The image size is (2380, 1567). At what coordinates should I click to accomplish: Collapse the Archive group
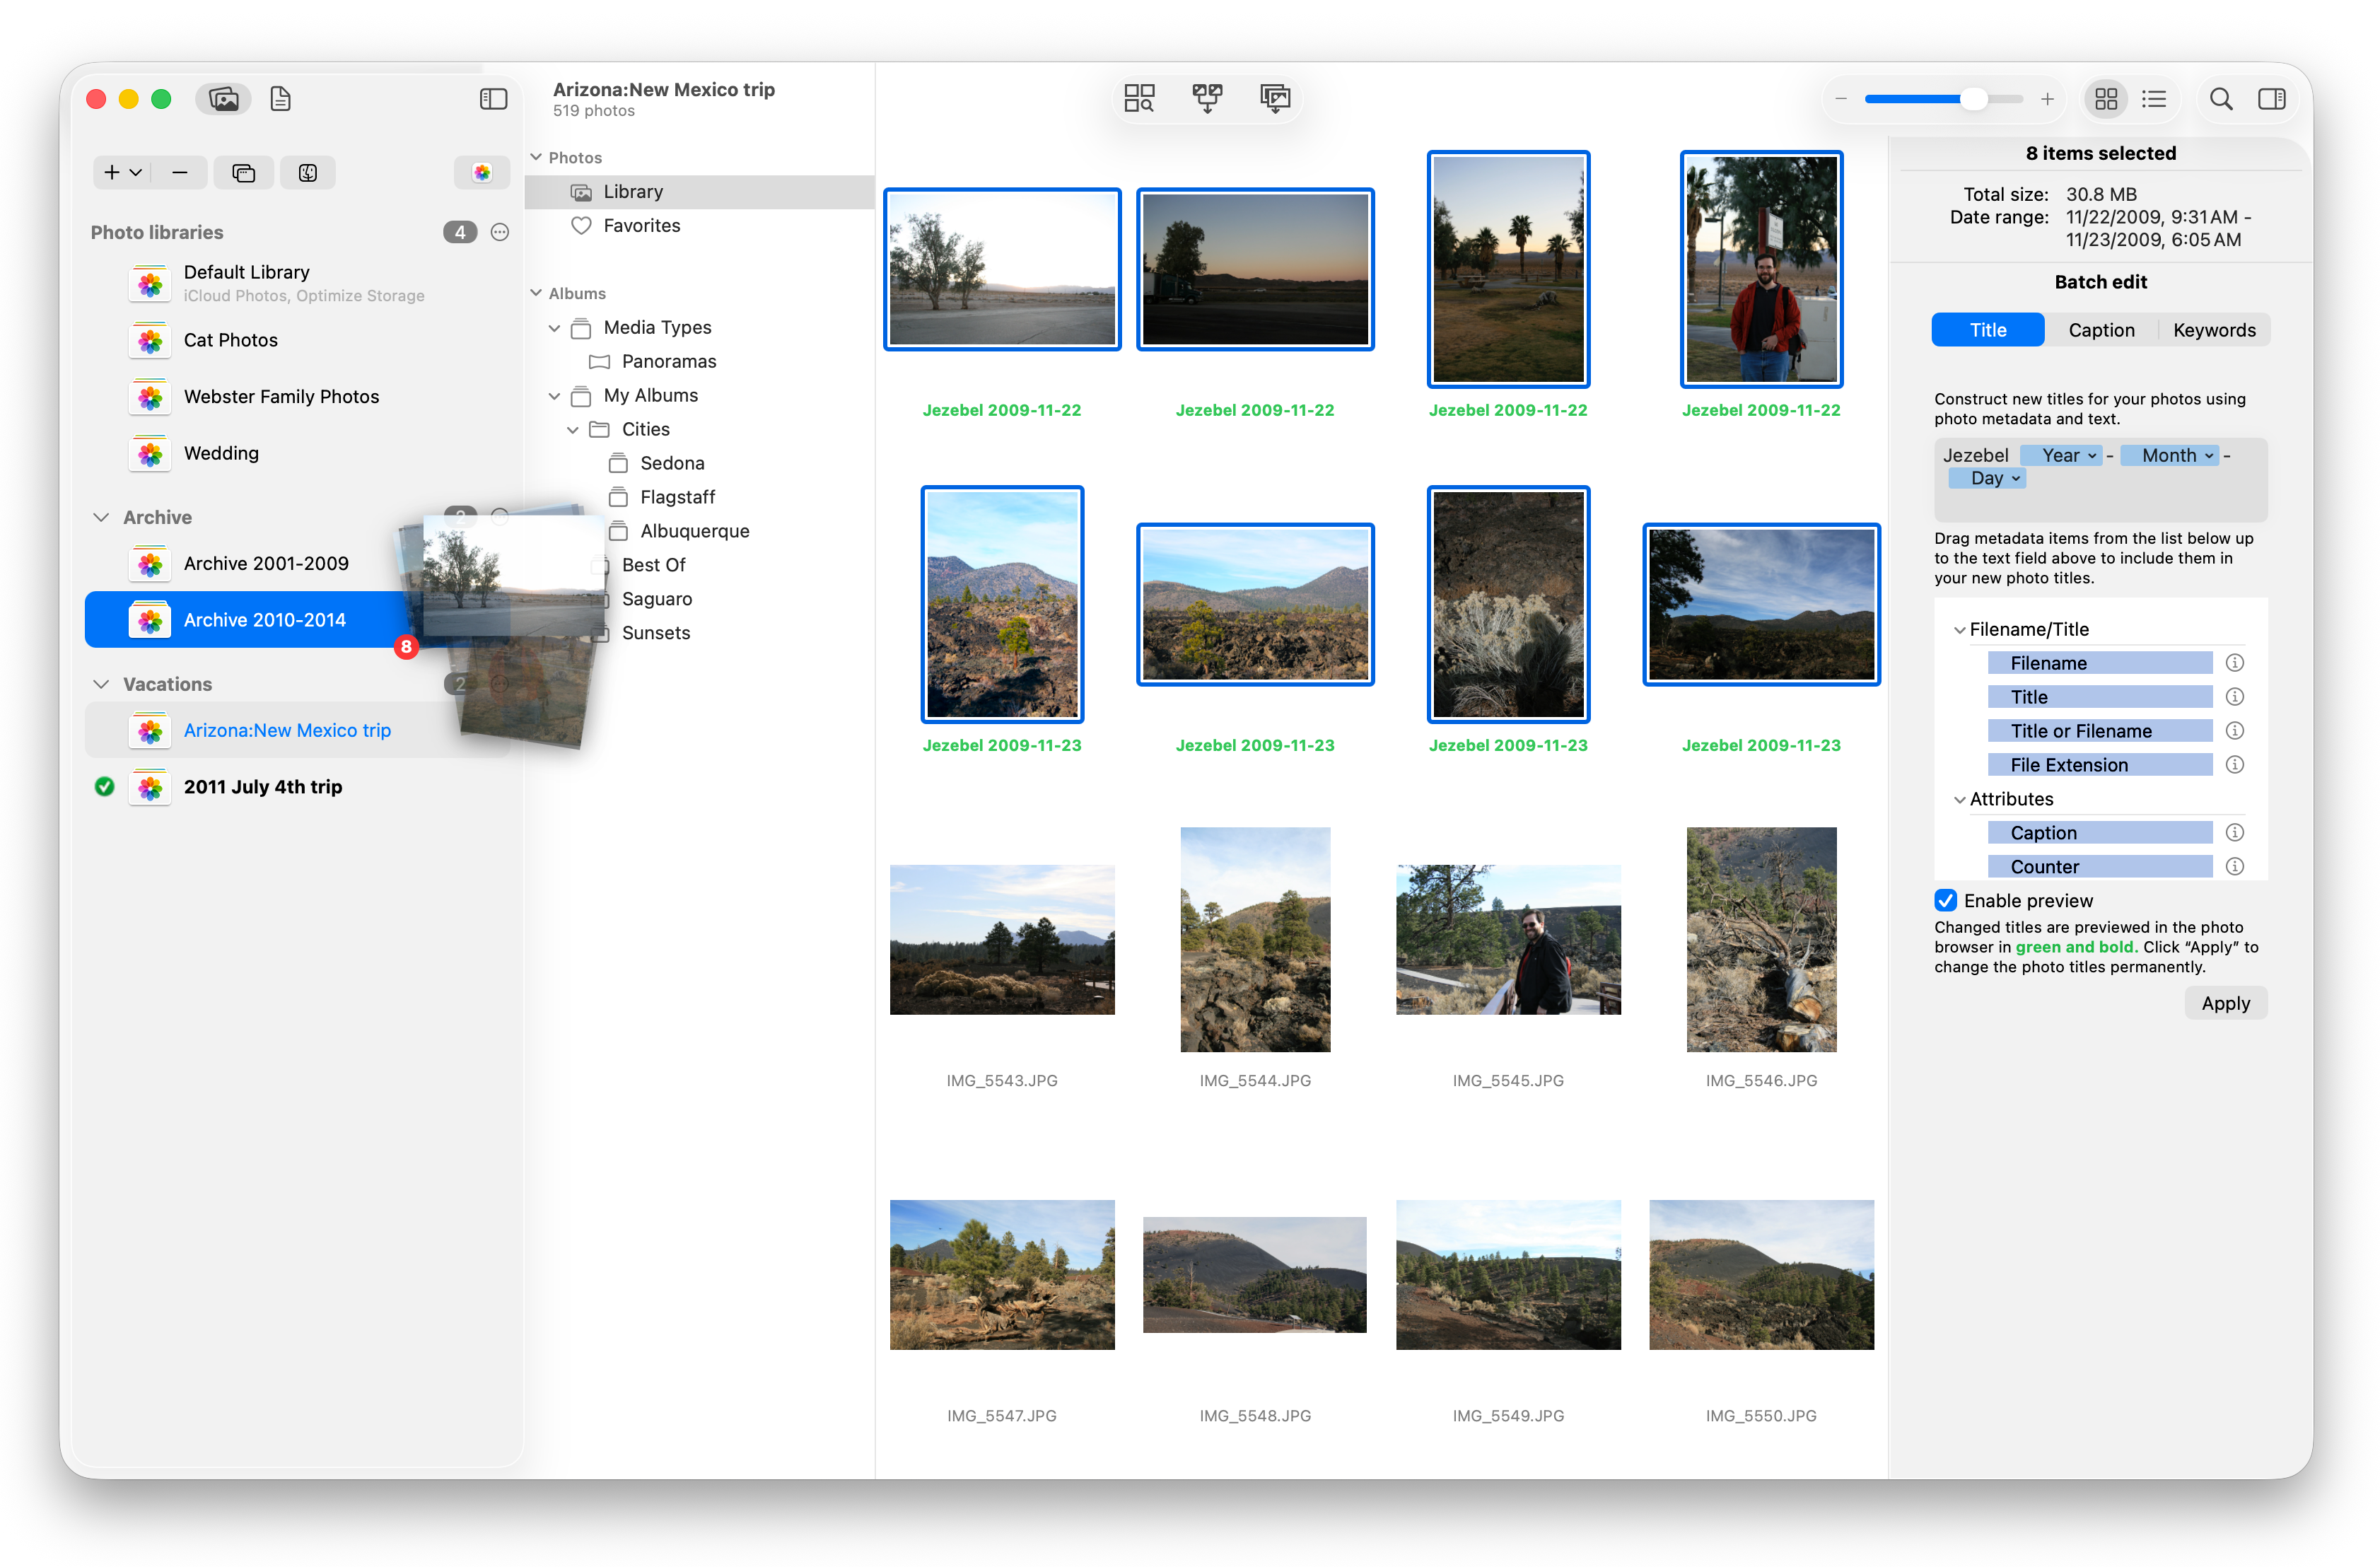pyautogui.click(x=101, y=517)
